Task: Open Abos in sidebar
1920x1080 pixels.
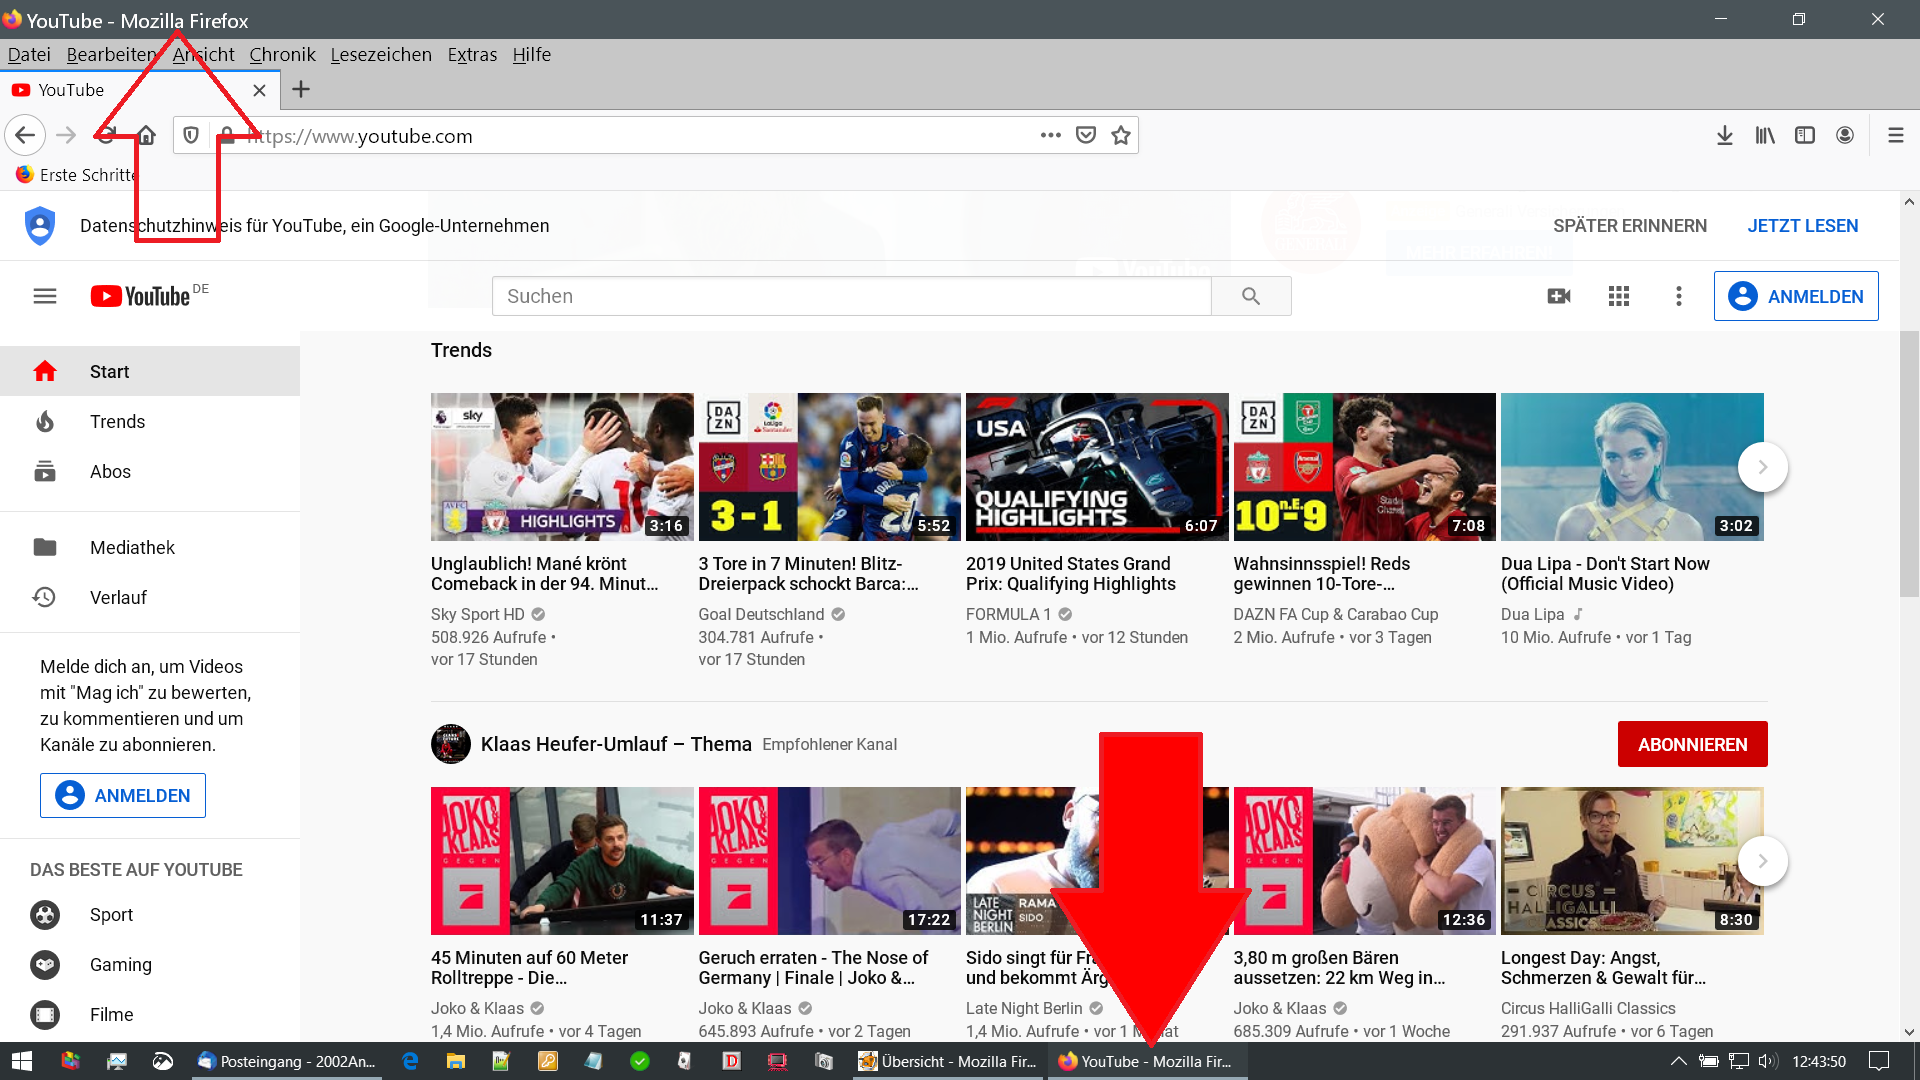Action: 150,472
